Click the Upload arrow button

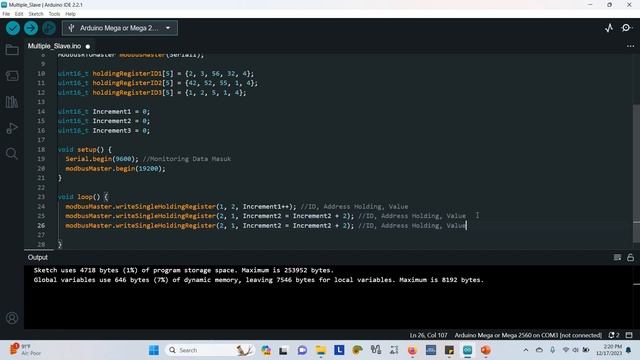click(x=31, y=28)
